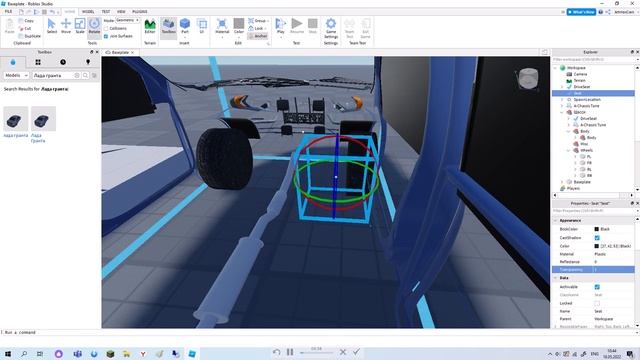The image size is (640, 360).
Task: Switch to the TEST ribbon tab
Action: coord(106,11)
